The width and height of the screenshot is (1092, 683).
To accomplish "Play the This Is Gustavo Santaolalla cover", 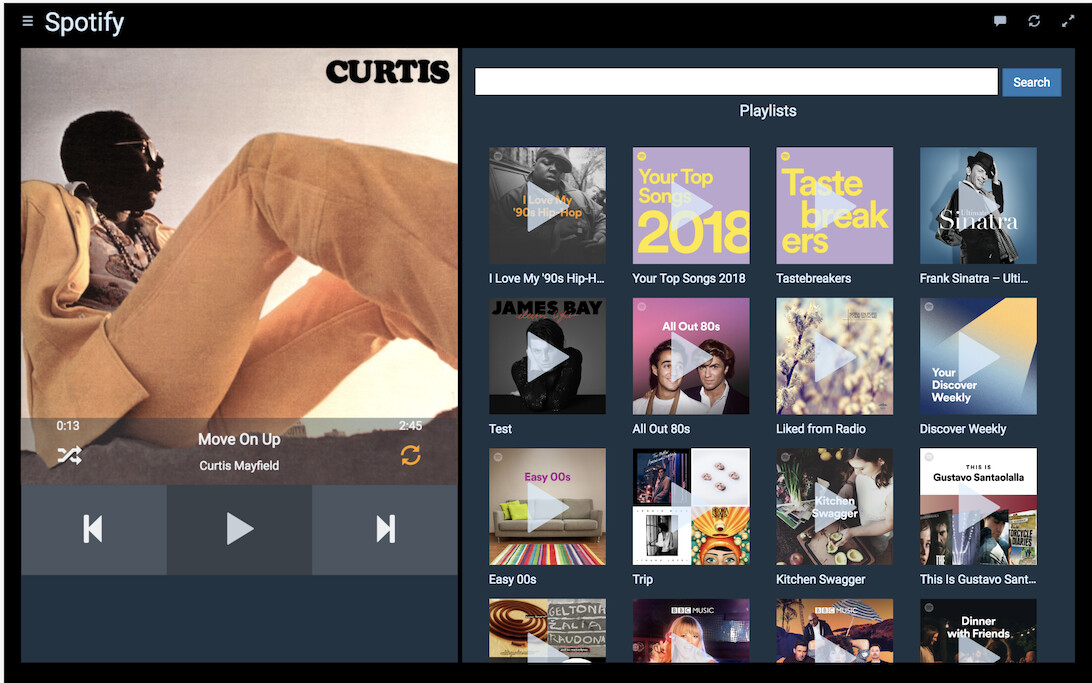I will (x=978, y=506).
